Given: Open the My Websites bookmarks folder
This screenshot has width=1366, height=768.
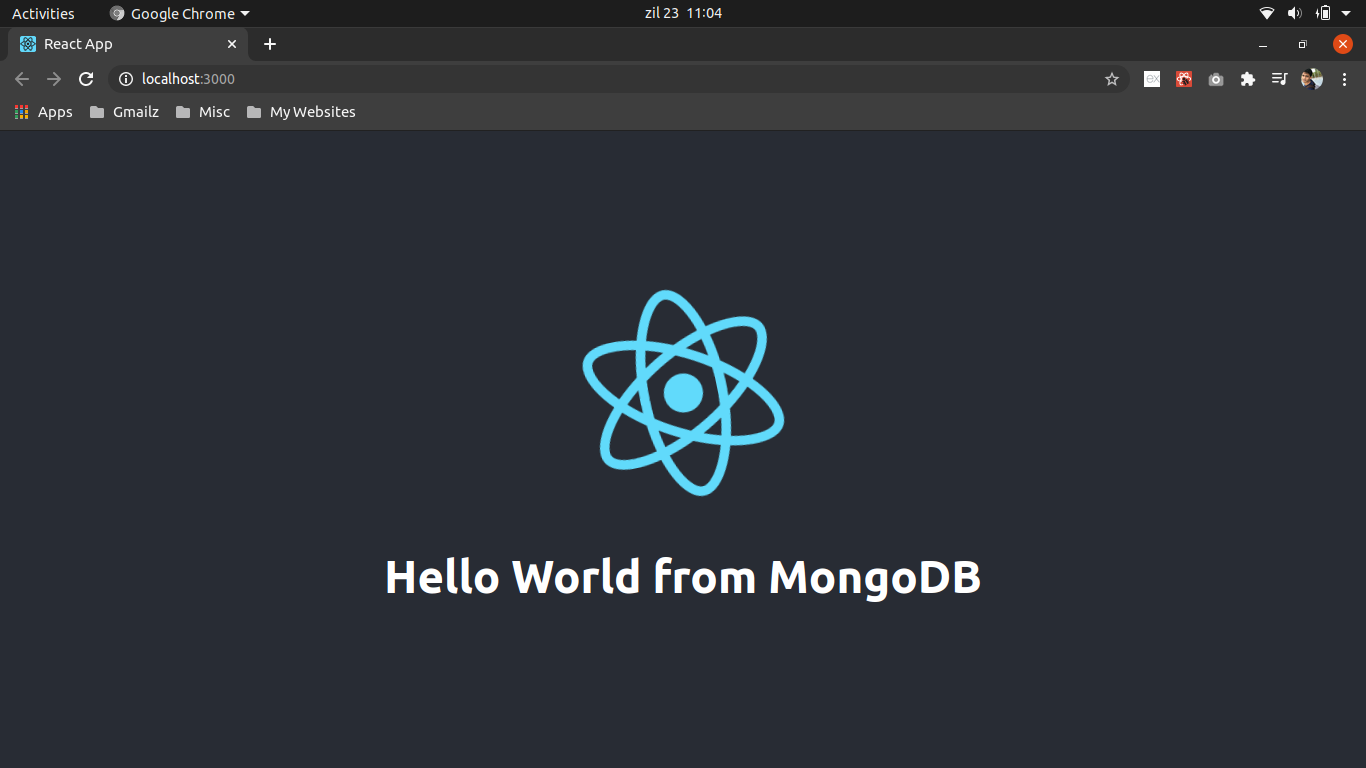Looking at the screenshot, I should point(301,112).
